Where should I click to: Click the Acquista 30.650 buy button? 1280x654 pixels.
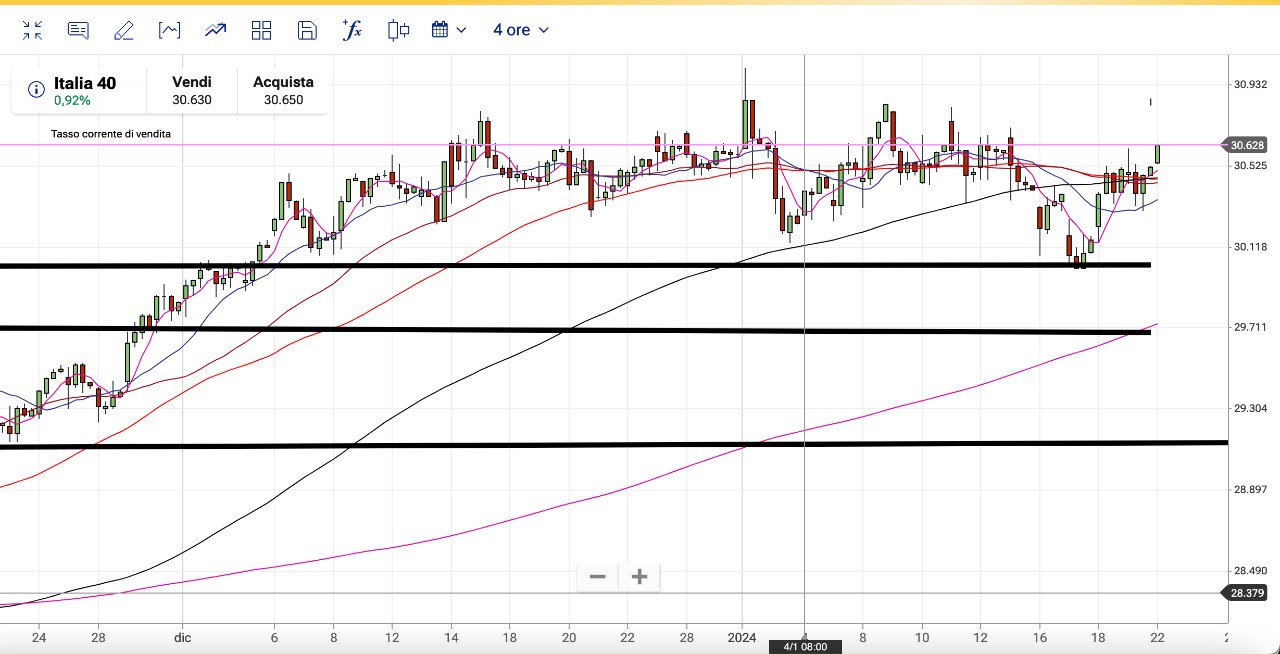pyautogui.click(x=283, y=90)
